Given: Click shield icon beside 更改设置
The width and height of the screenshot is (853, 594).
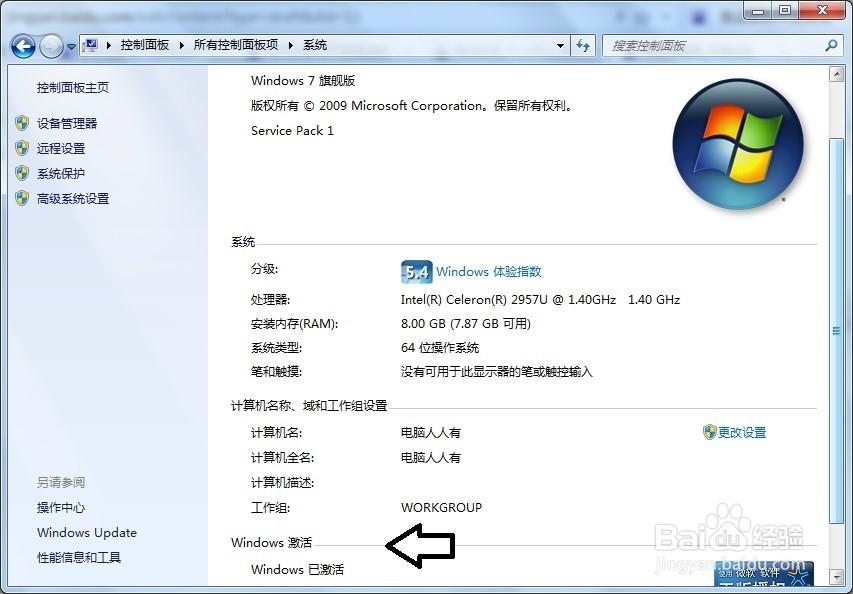Looking at the screenshot, I should point(709,432).
